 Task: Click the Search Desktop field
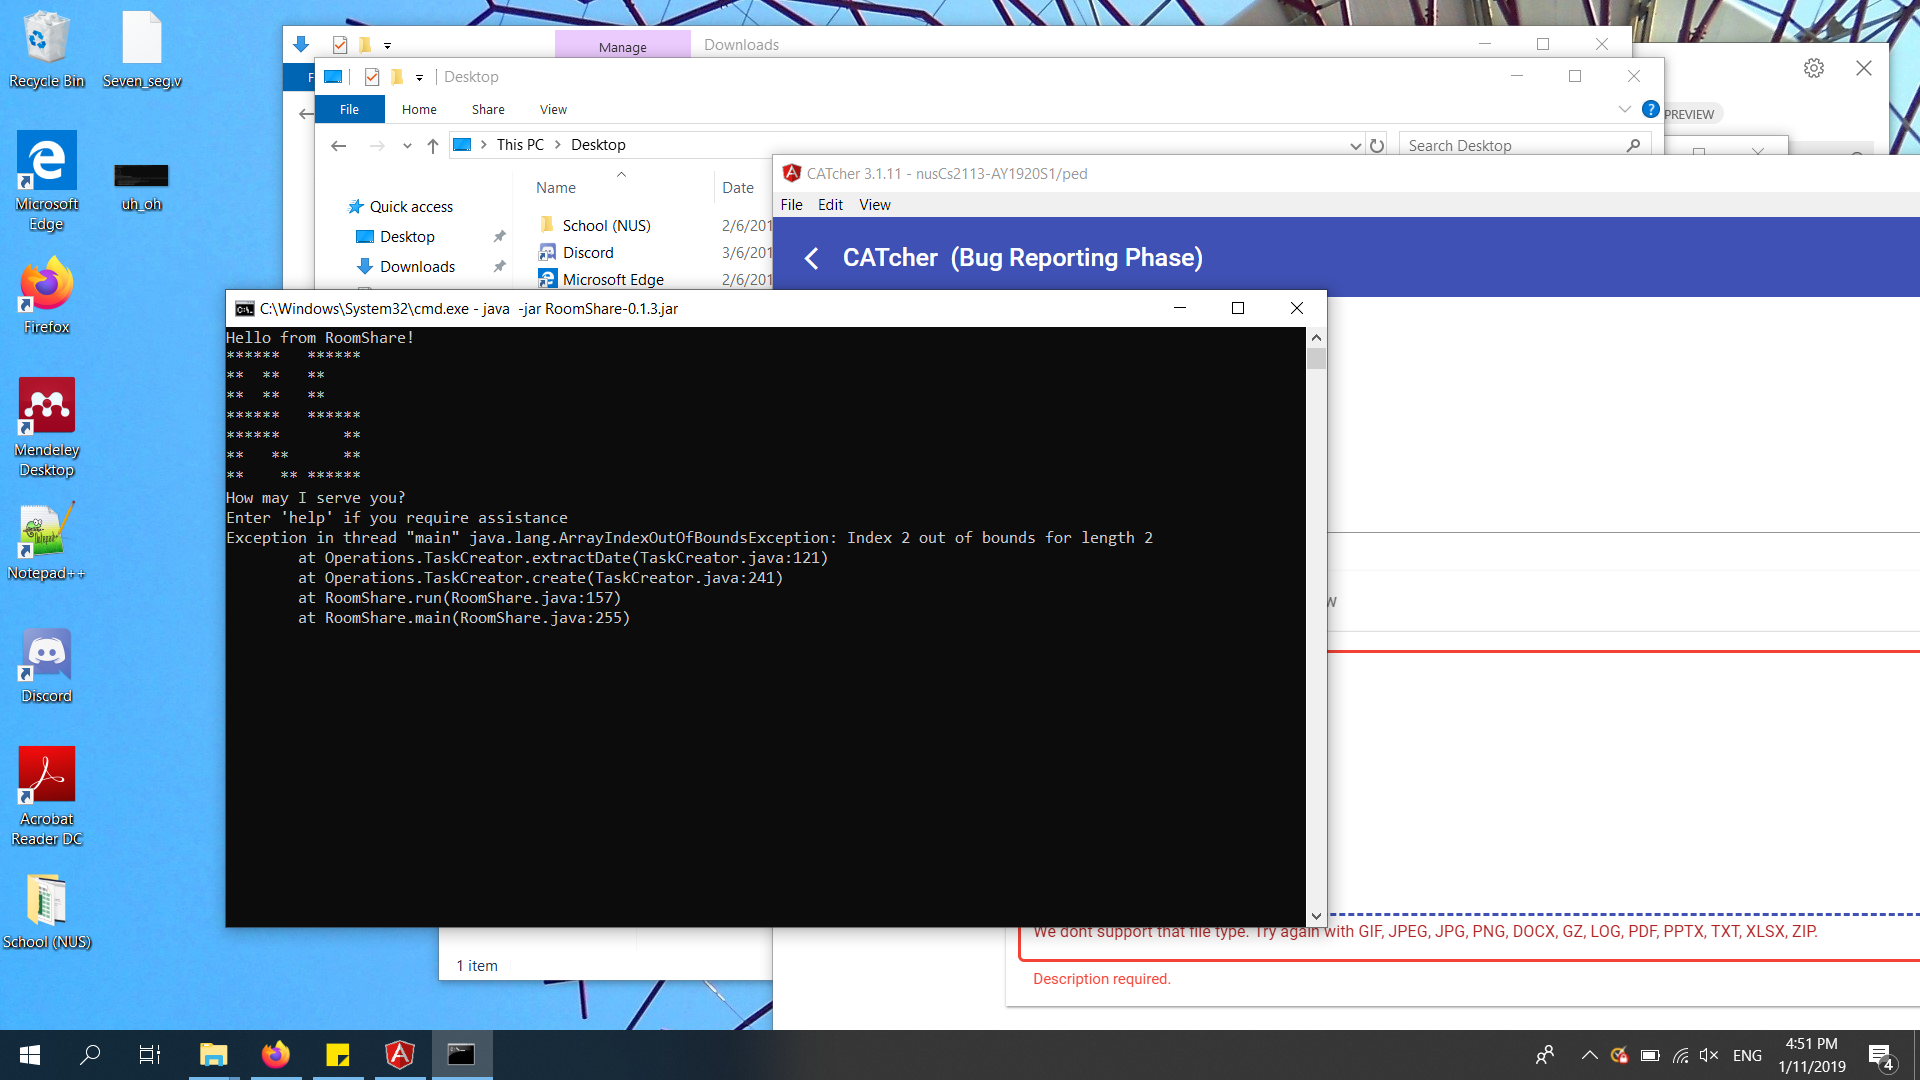(1510, 146)
